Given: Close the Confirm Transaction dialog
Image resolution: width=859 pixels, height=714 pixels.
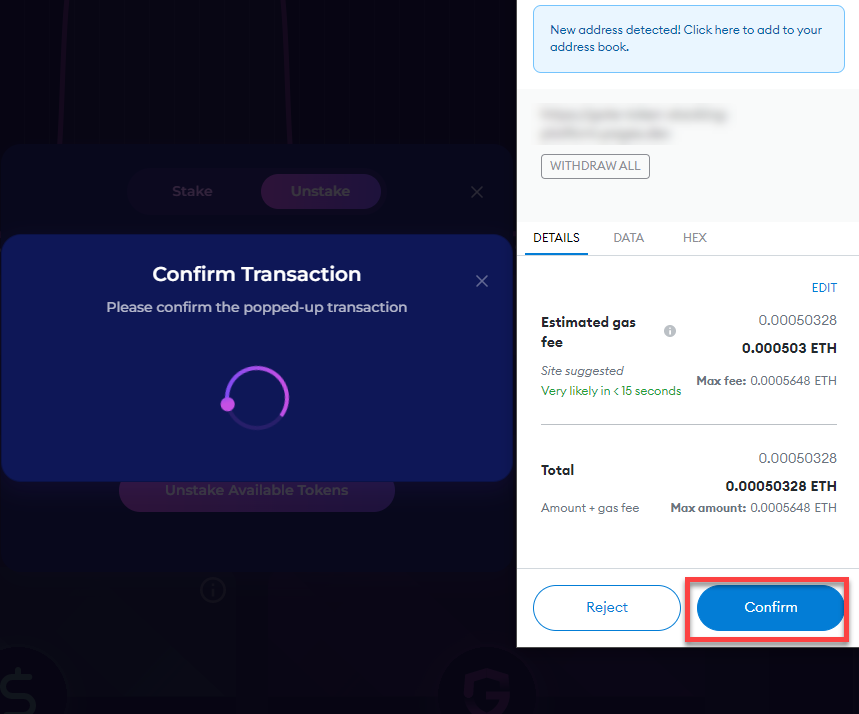Looking at the screenshot, I should pyautogui.click(x=482, y=281).
